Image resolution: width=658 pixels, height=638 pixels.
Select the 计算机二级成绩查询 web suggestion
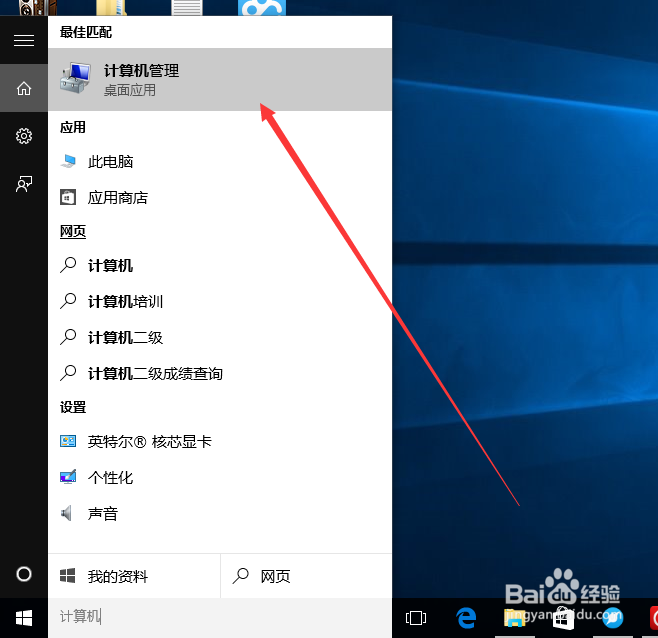tap(220, 373)
